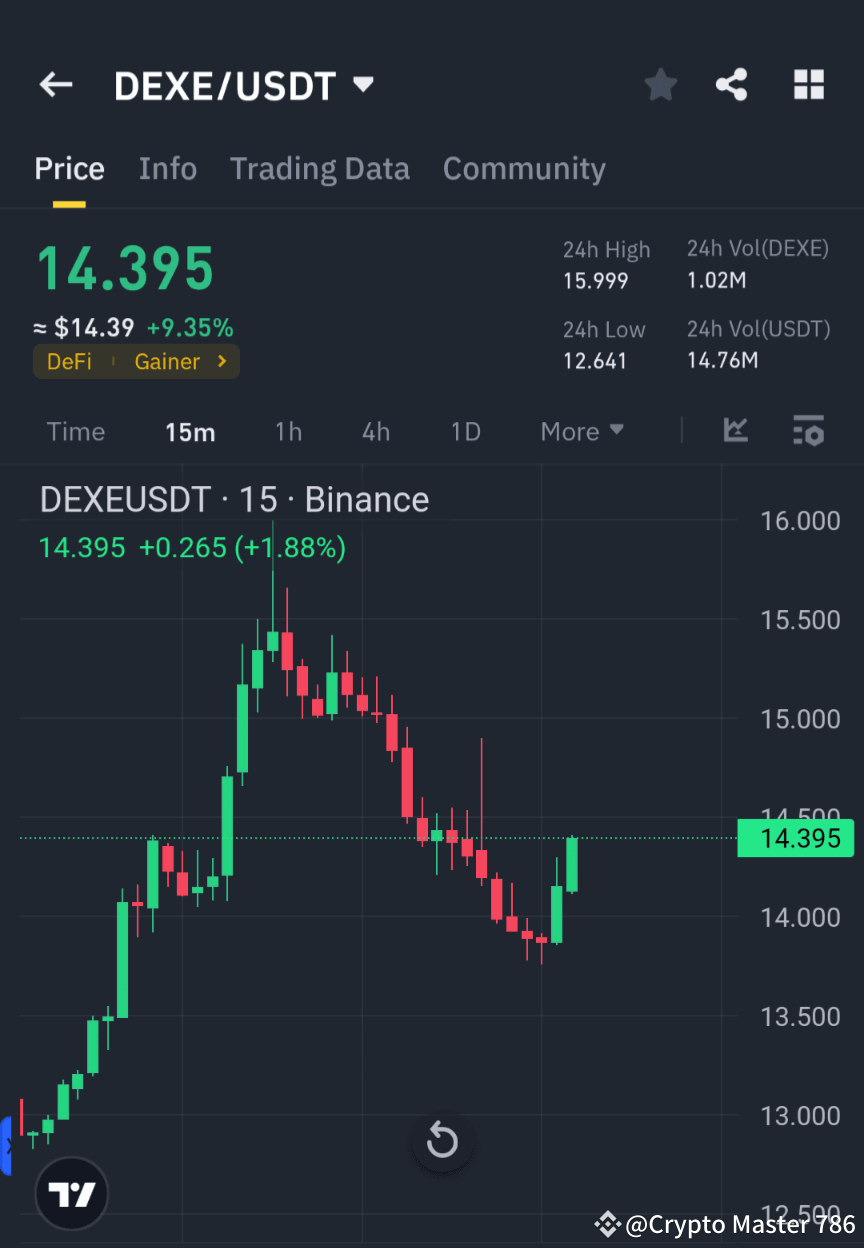Screen dimensions: 864x1248
Task: Select the Time chart view option
Action: pyautogui.click(x=75, y=431)
